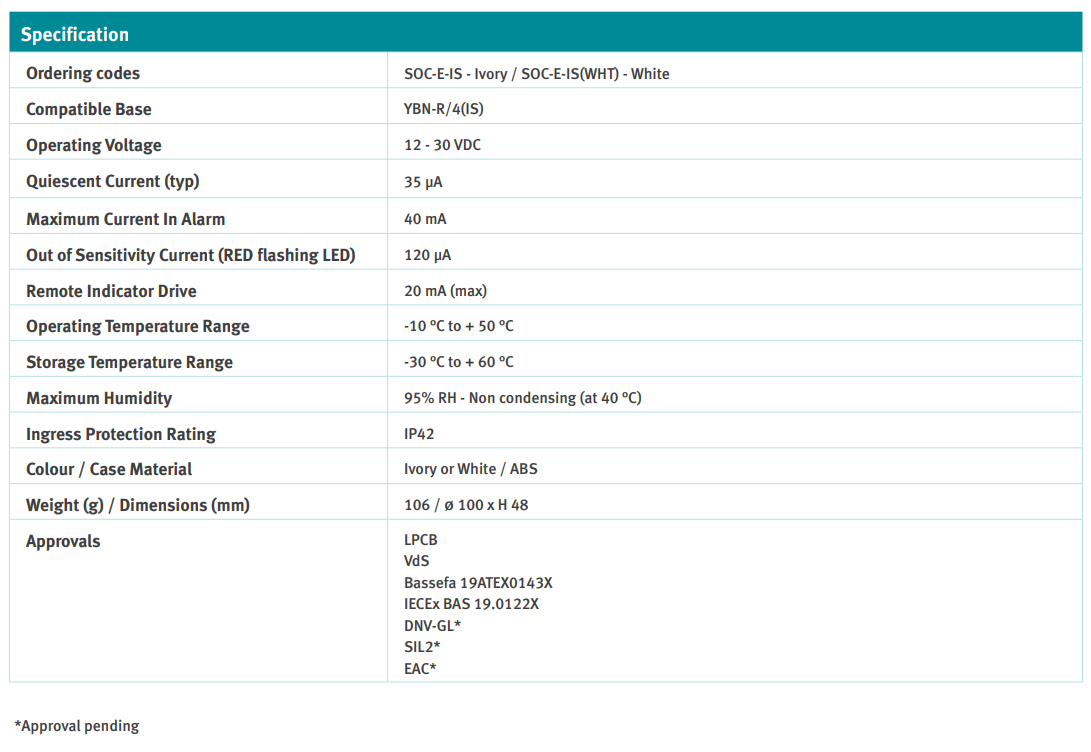Select the -10 °C to + 50 °C value

[458, 326]
